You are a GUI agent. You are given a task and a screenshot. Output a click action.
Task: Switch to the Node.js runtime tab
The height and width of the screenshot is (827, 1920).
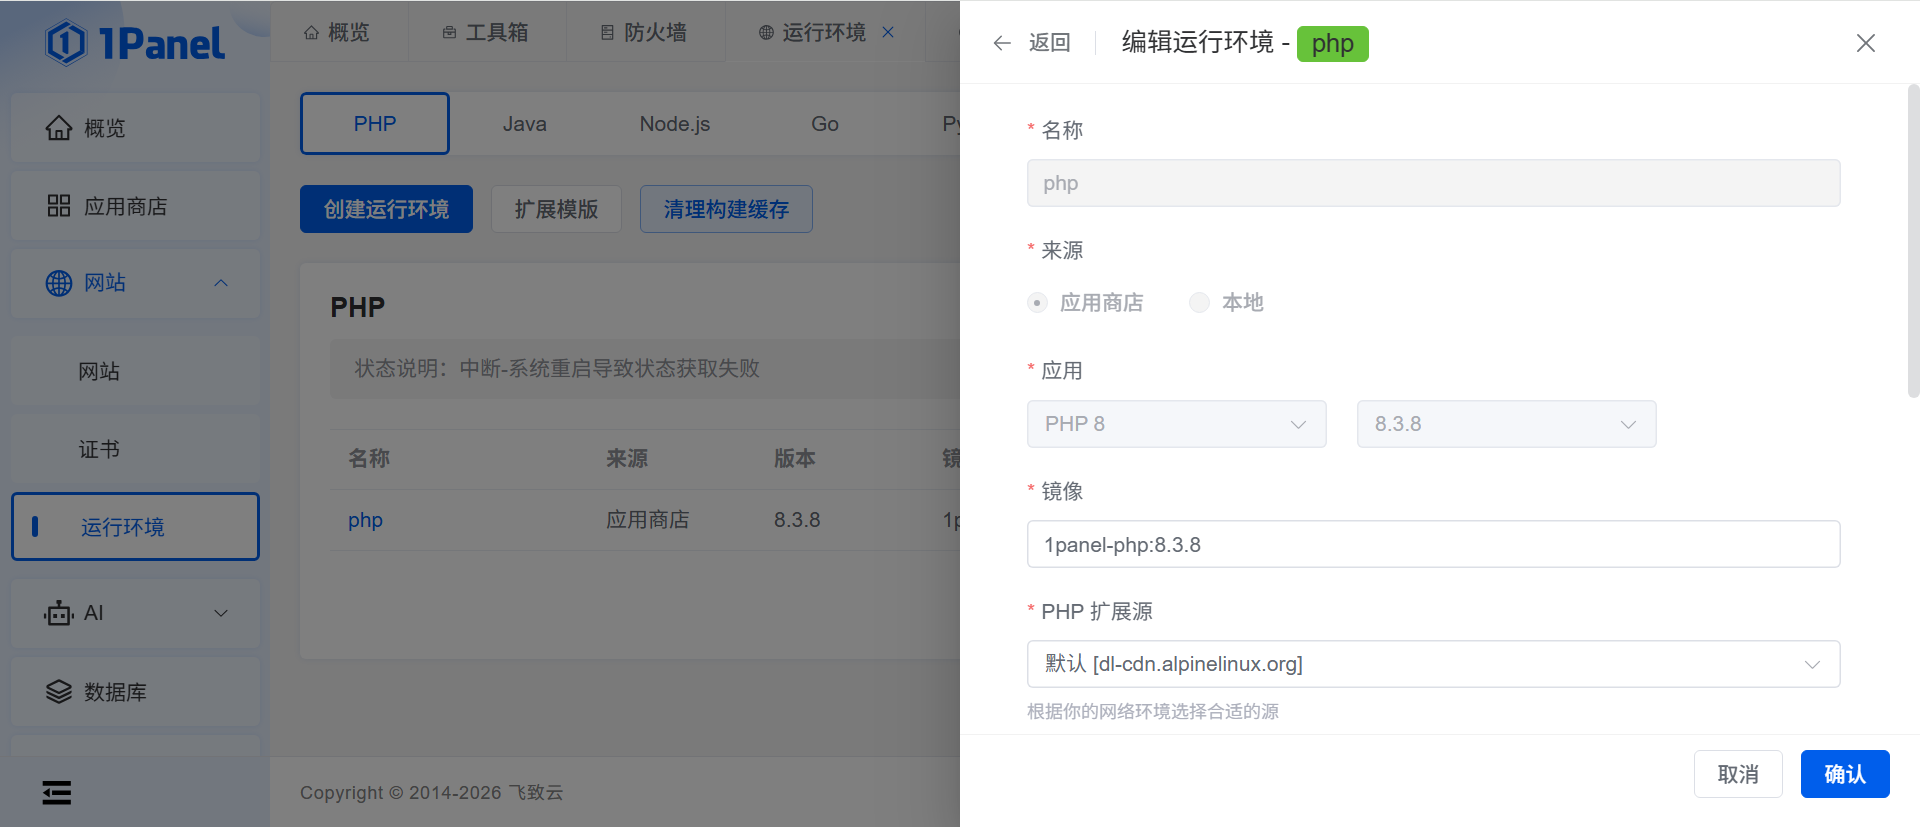tap(674, 124)
